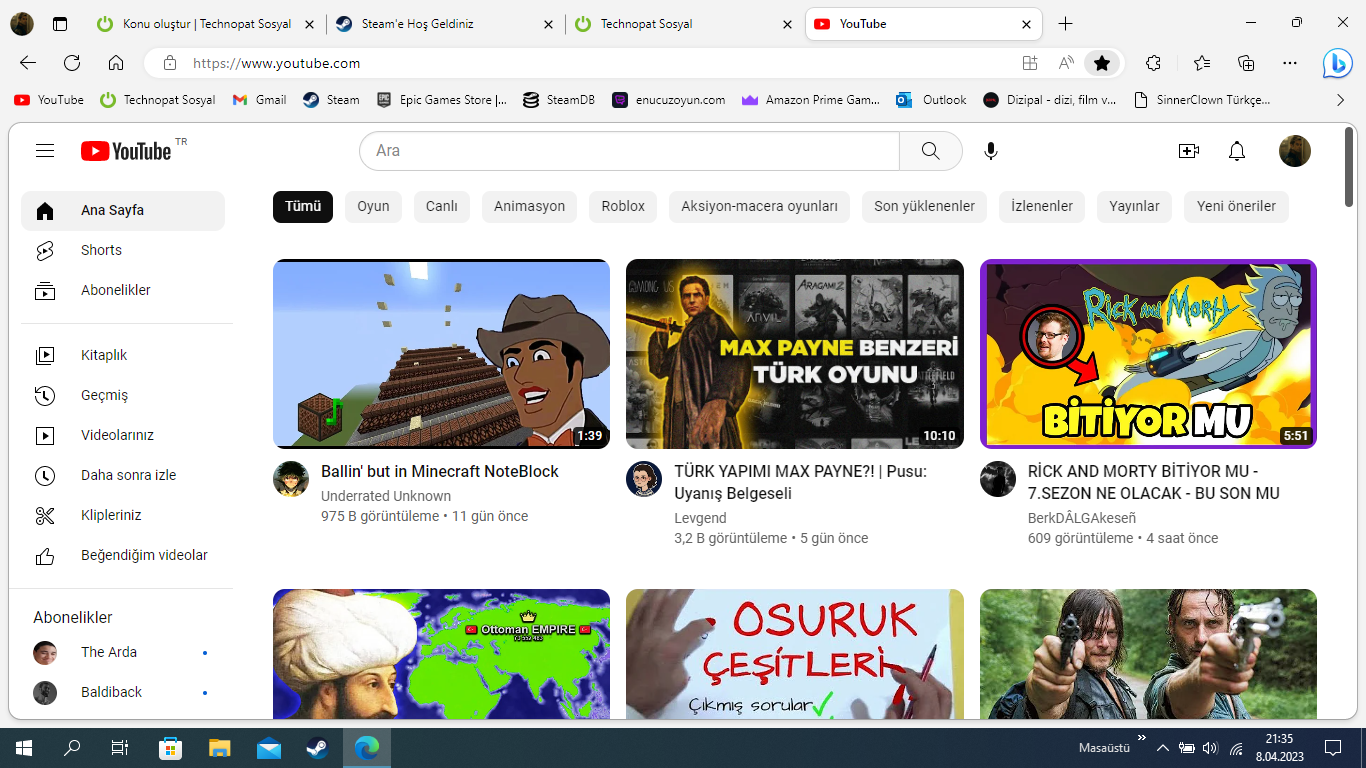The image size is (1366, 768).
Task: Click the magnifier search button beside Ara
Action: pyautogui.click(x=930, y=151)
